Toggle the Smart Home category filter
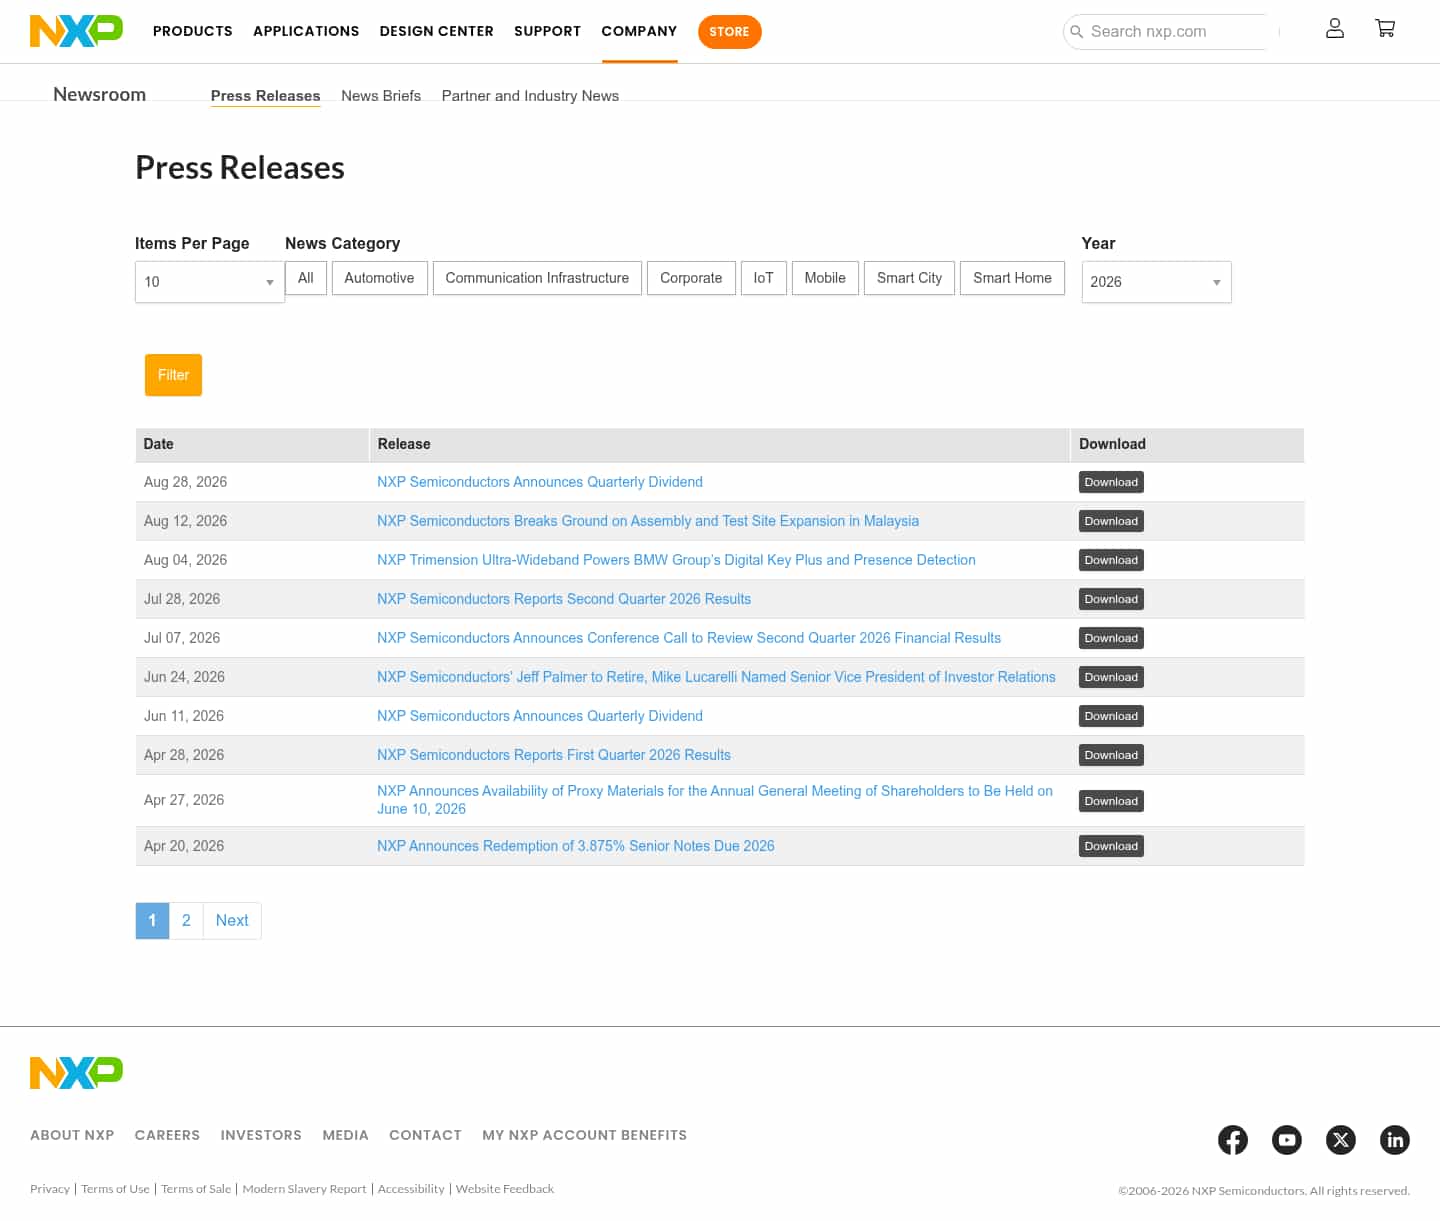 [x=1012, y=278]
